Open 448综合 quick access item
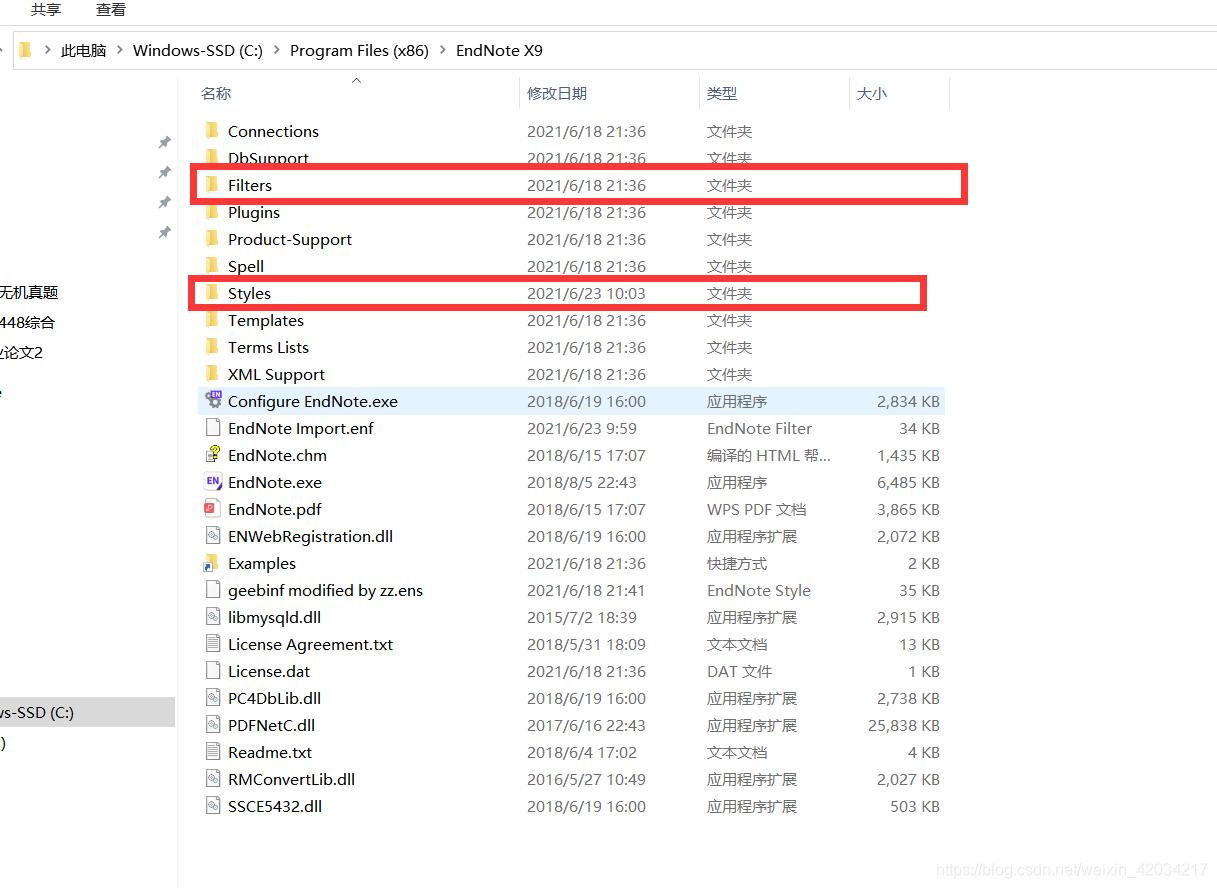 pyautogui.click(x=28, y=322)
